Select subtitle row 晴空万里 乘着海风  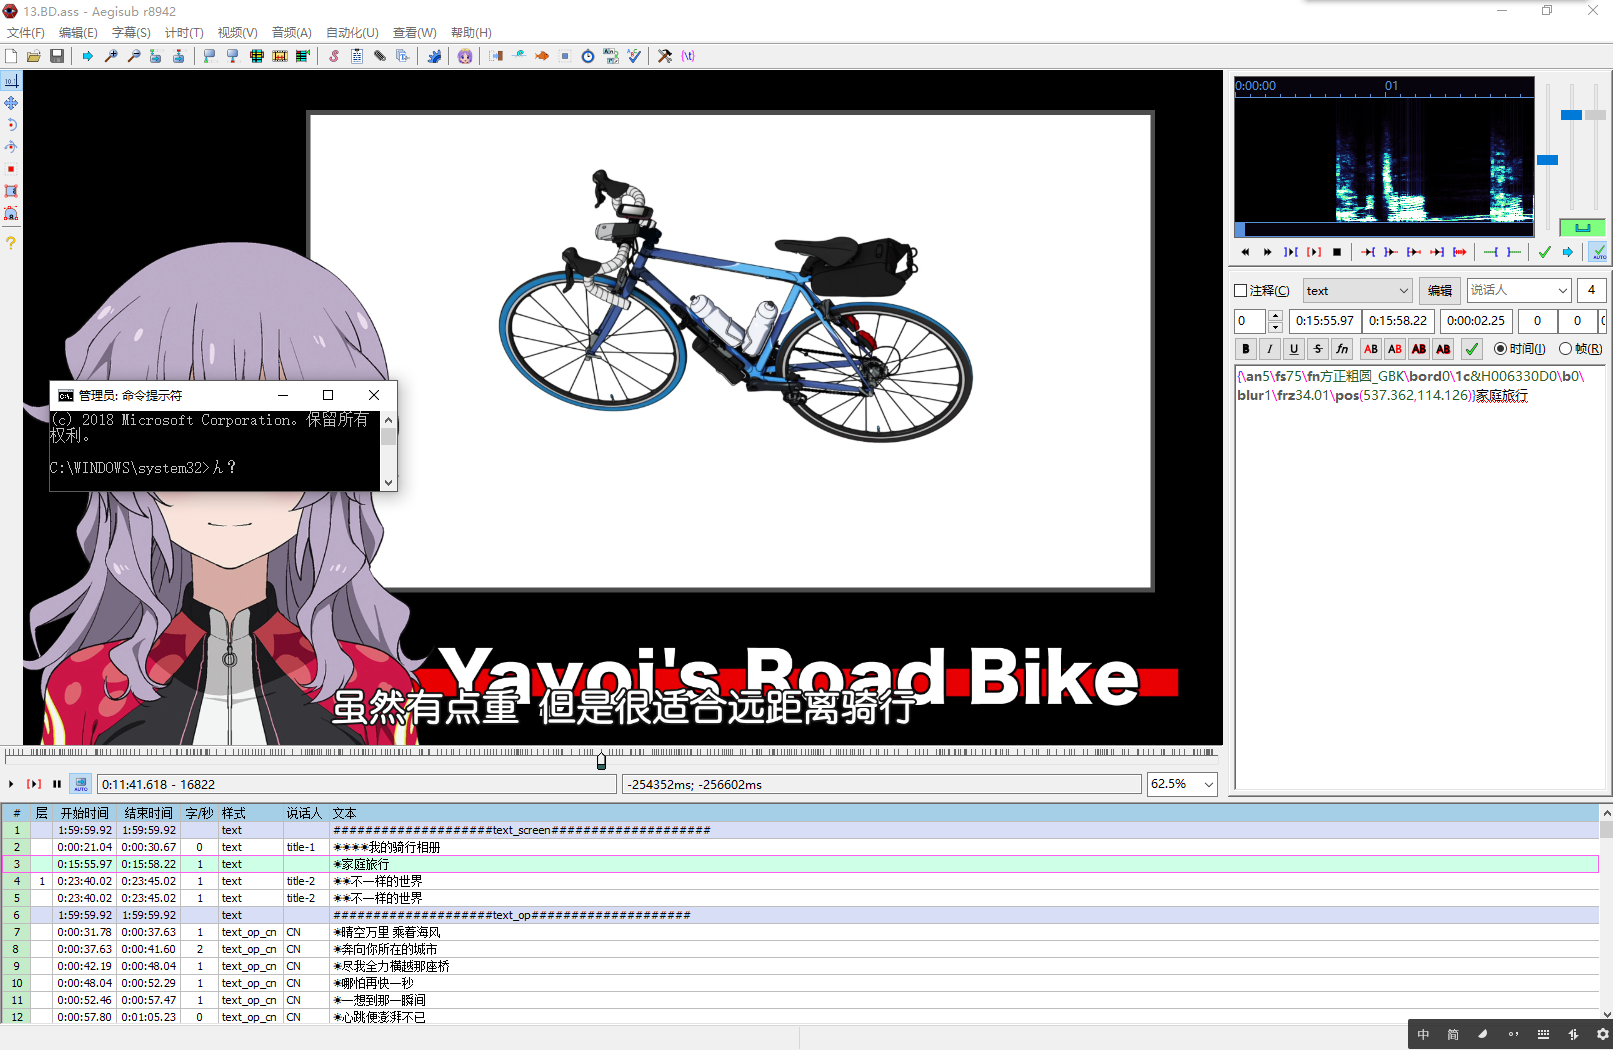click(800, 932)
